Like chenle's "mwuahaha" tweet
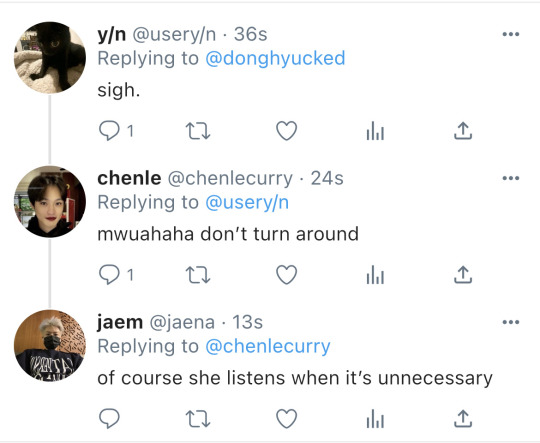This screenshot has height=443, width=540. pyautogui.click(x=287, y=275)
